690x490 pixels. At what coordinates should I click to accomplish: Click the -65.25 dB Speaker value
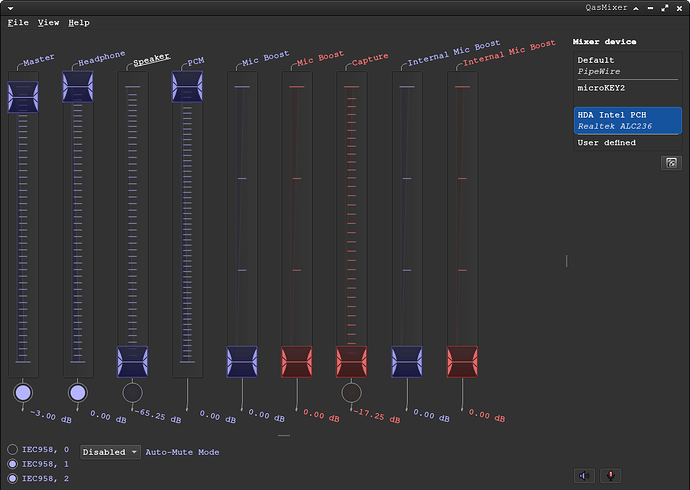coord(157,416)
